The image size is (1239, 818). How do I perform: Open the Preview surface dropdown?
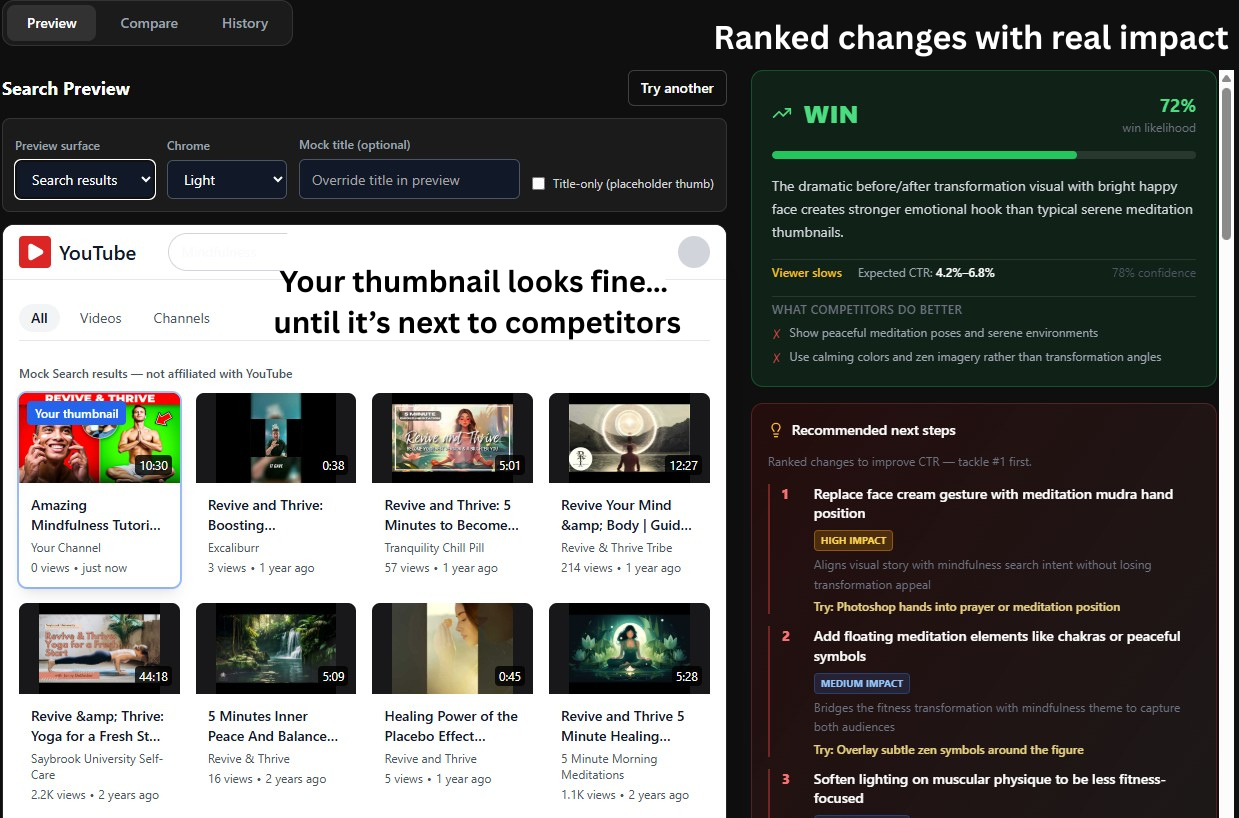(84, 179)
